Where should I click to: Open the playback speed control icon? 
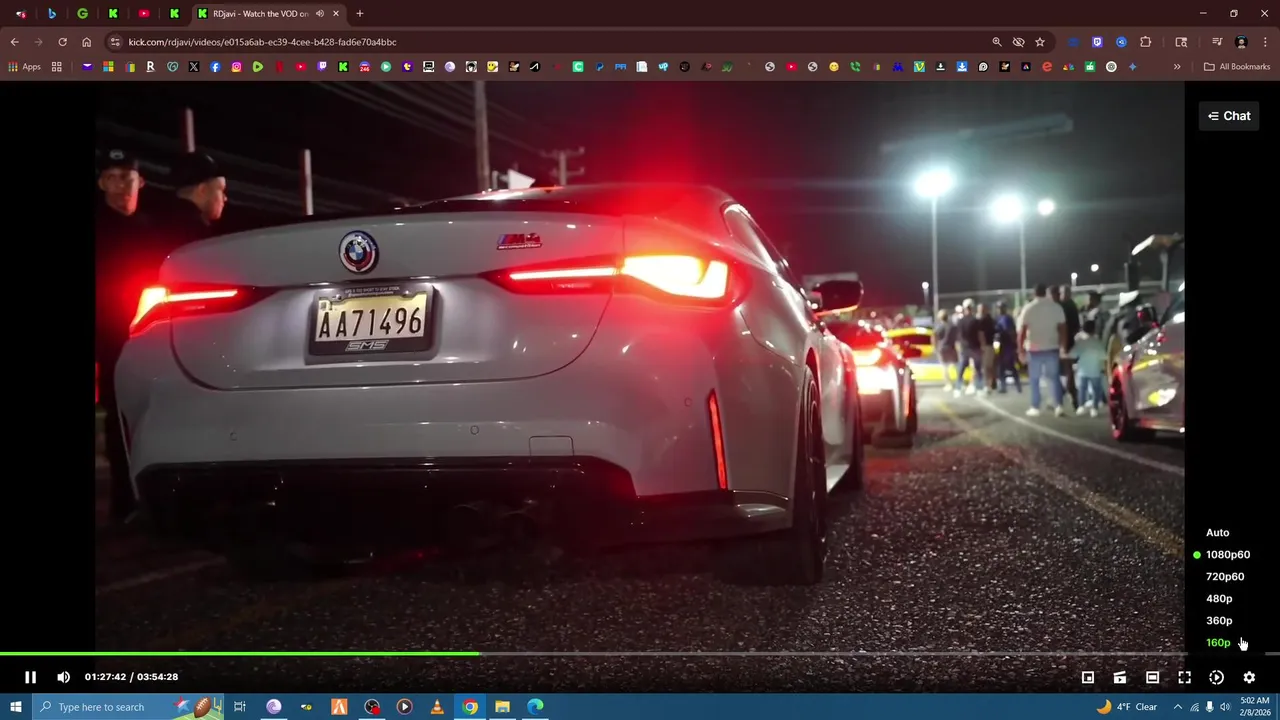click(x=1216, y=677)
